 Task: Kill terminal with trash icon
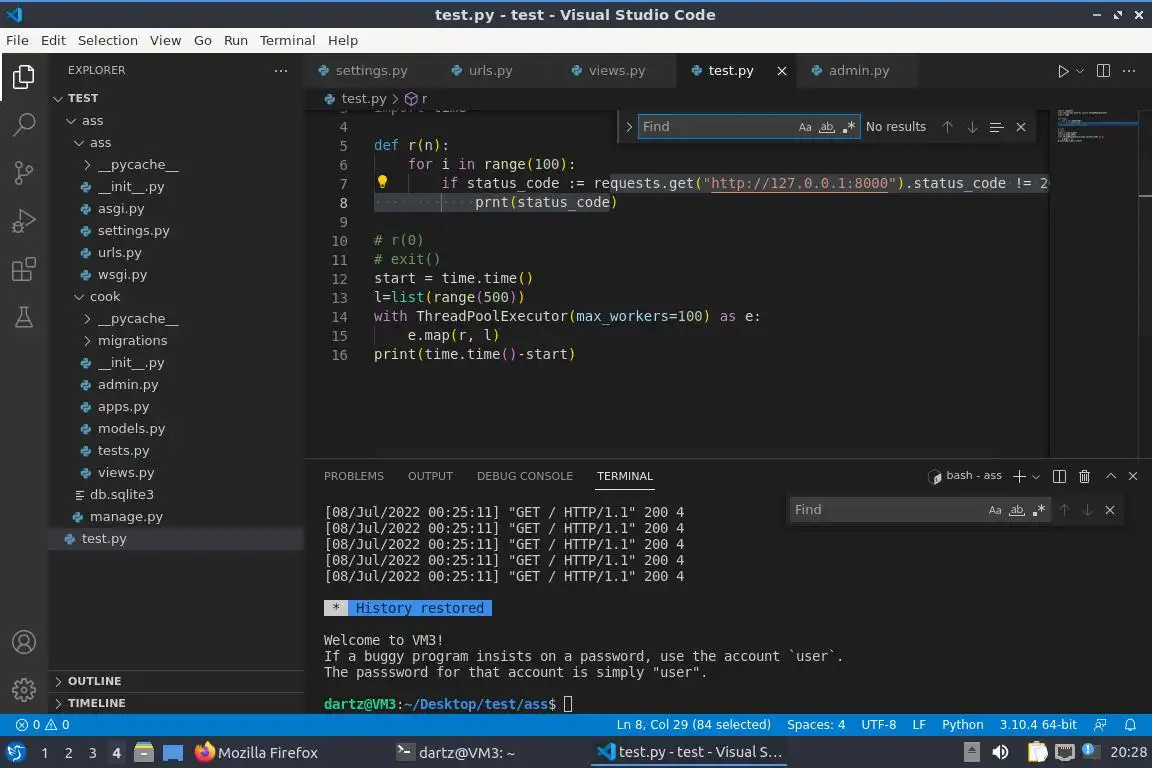pos(1084,476)
